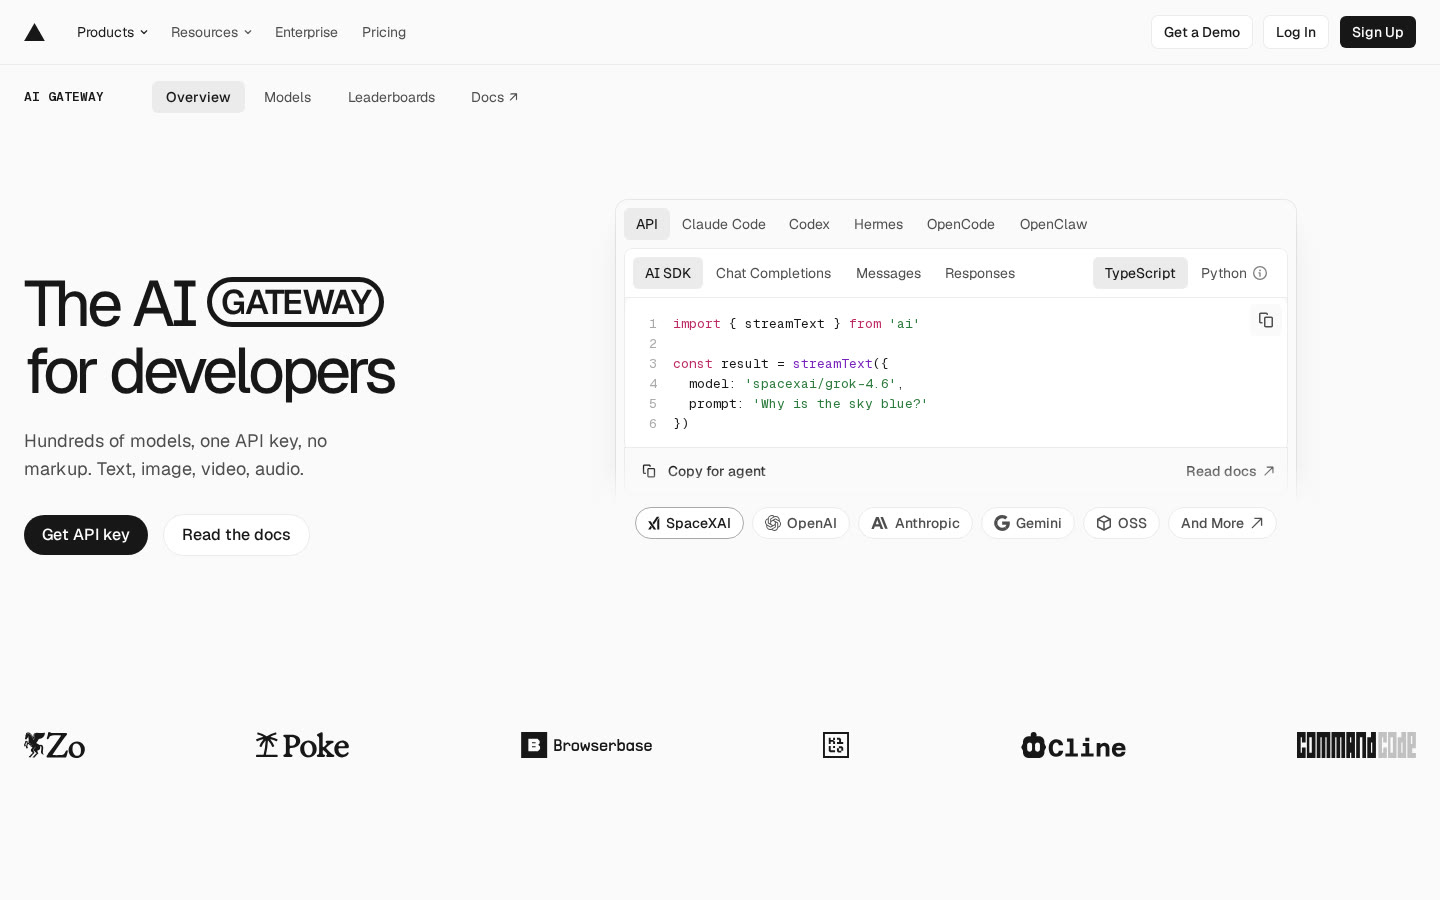The width and height of the screenshot is (1440, 900).
Task: Switch to the Models tab
Action: pyautogui.click(x=288, y=97)
